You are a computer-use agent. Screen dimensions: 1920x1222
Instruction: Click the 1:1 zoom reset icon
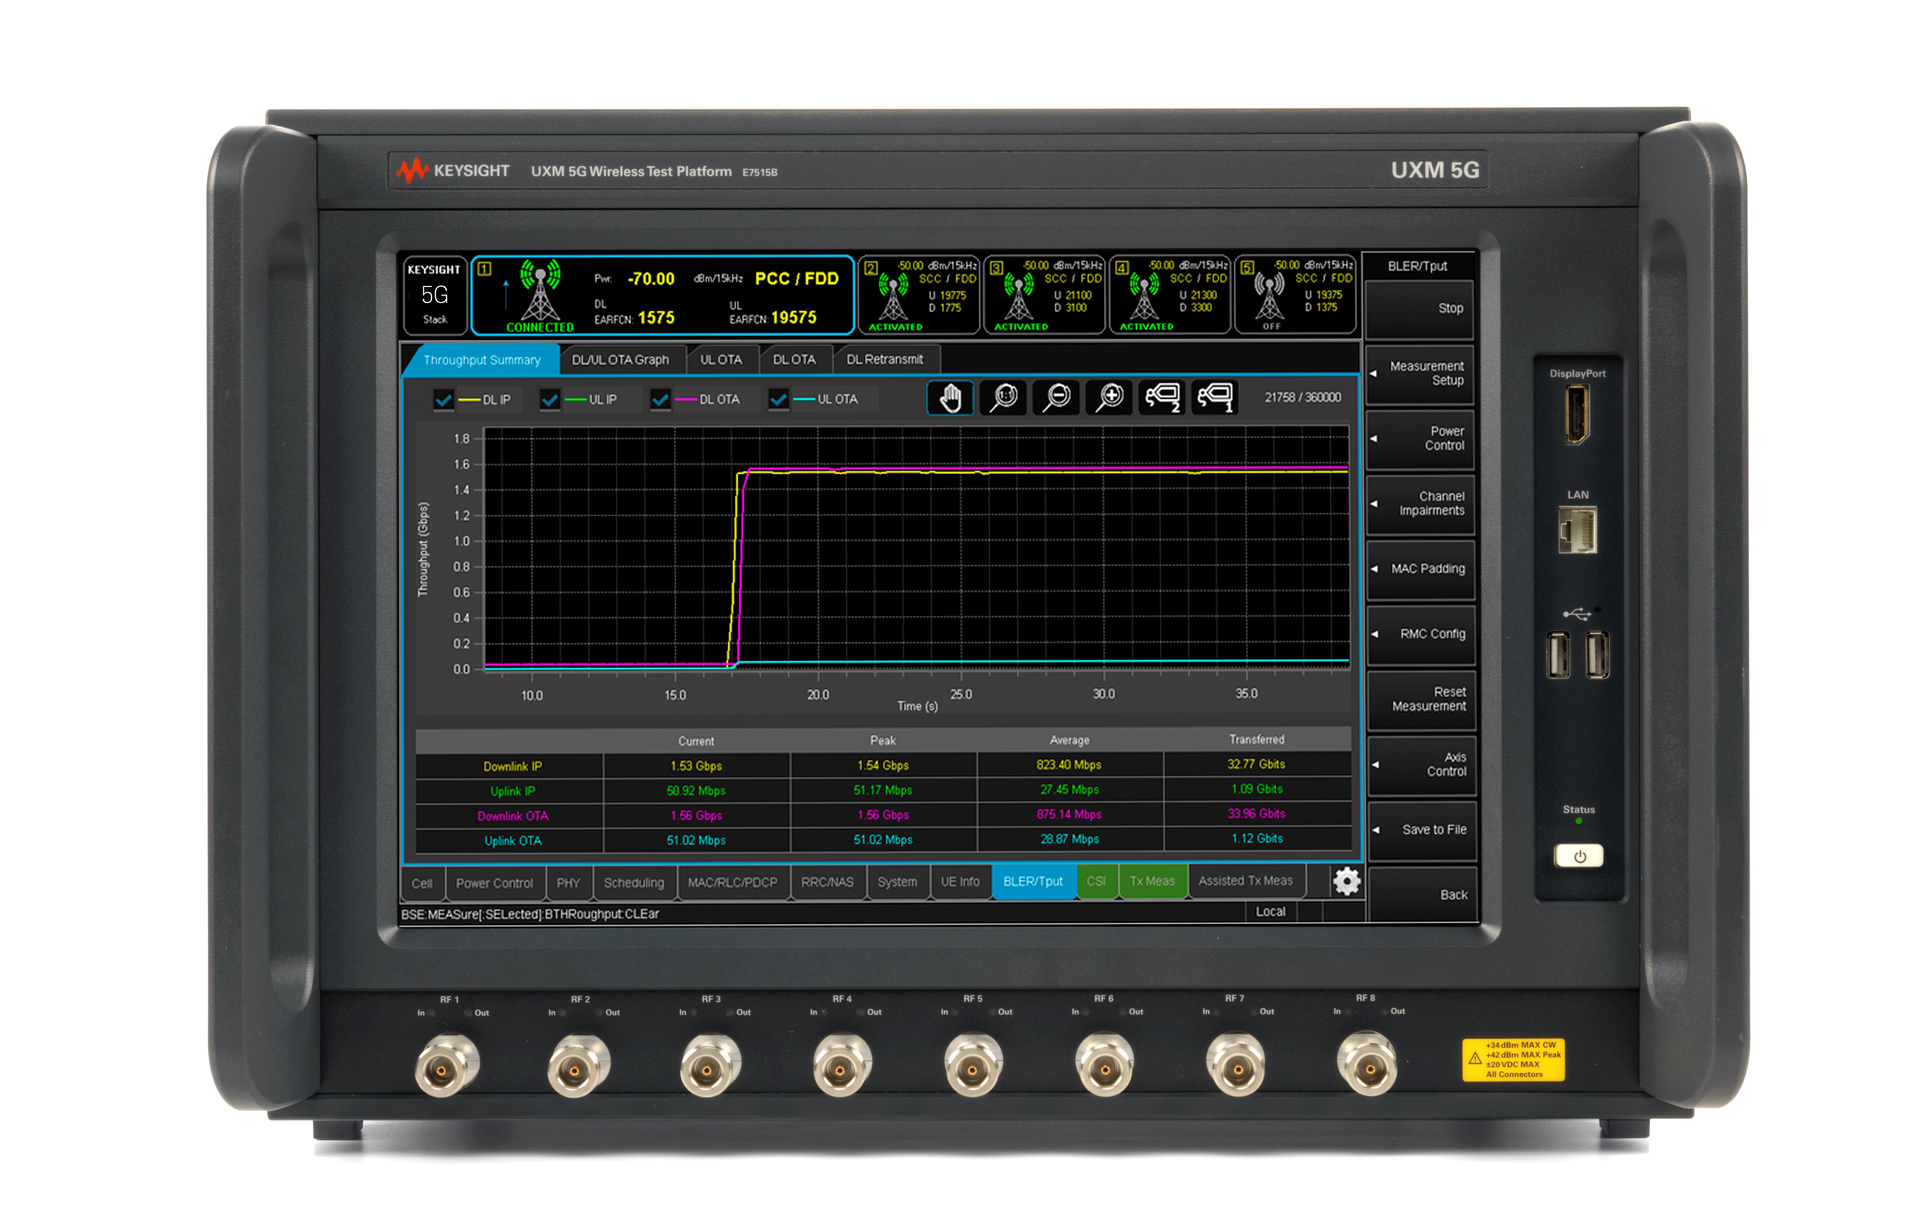click(1002, 397)
